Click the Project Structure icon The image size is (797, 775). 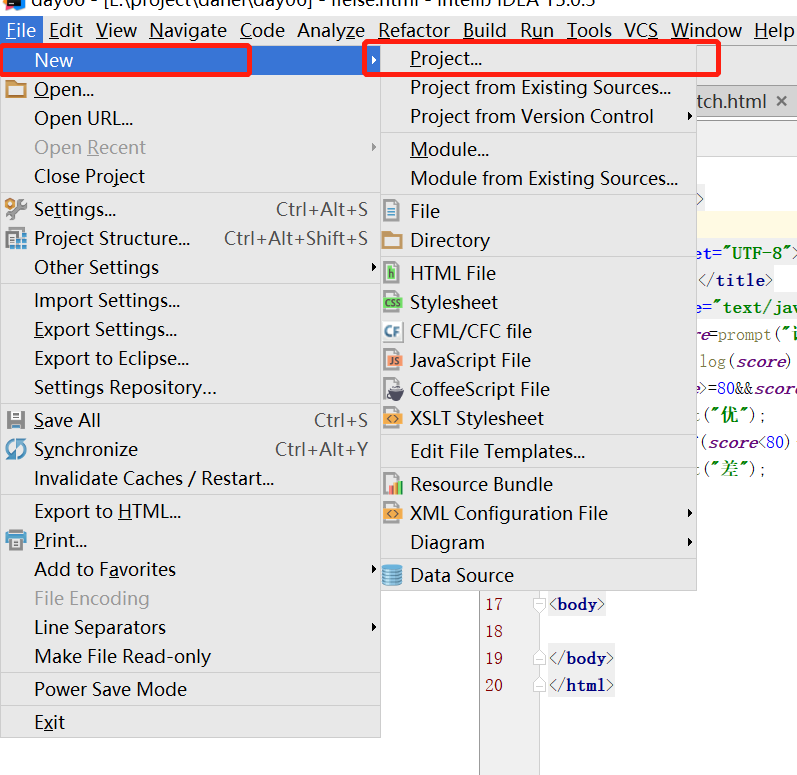(x=16, y=238)
